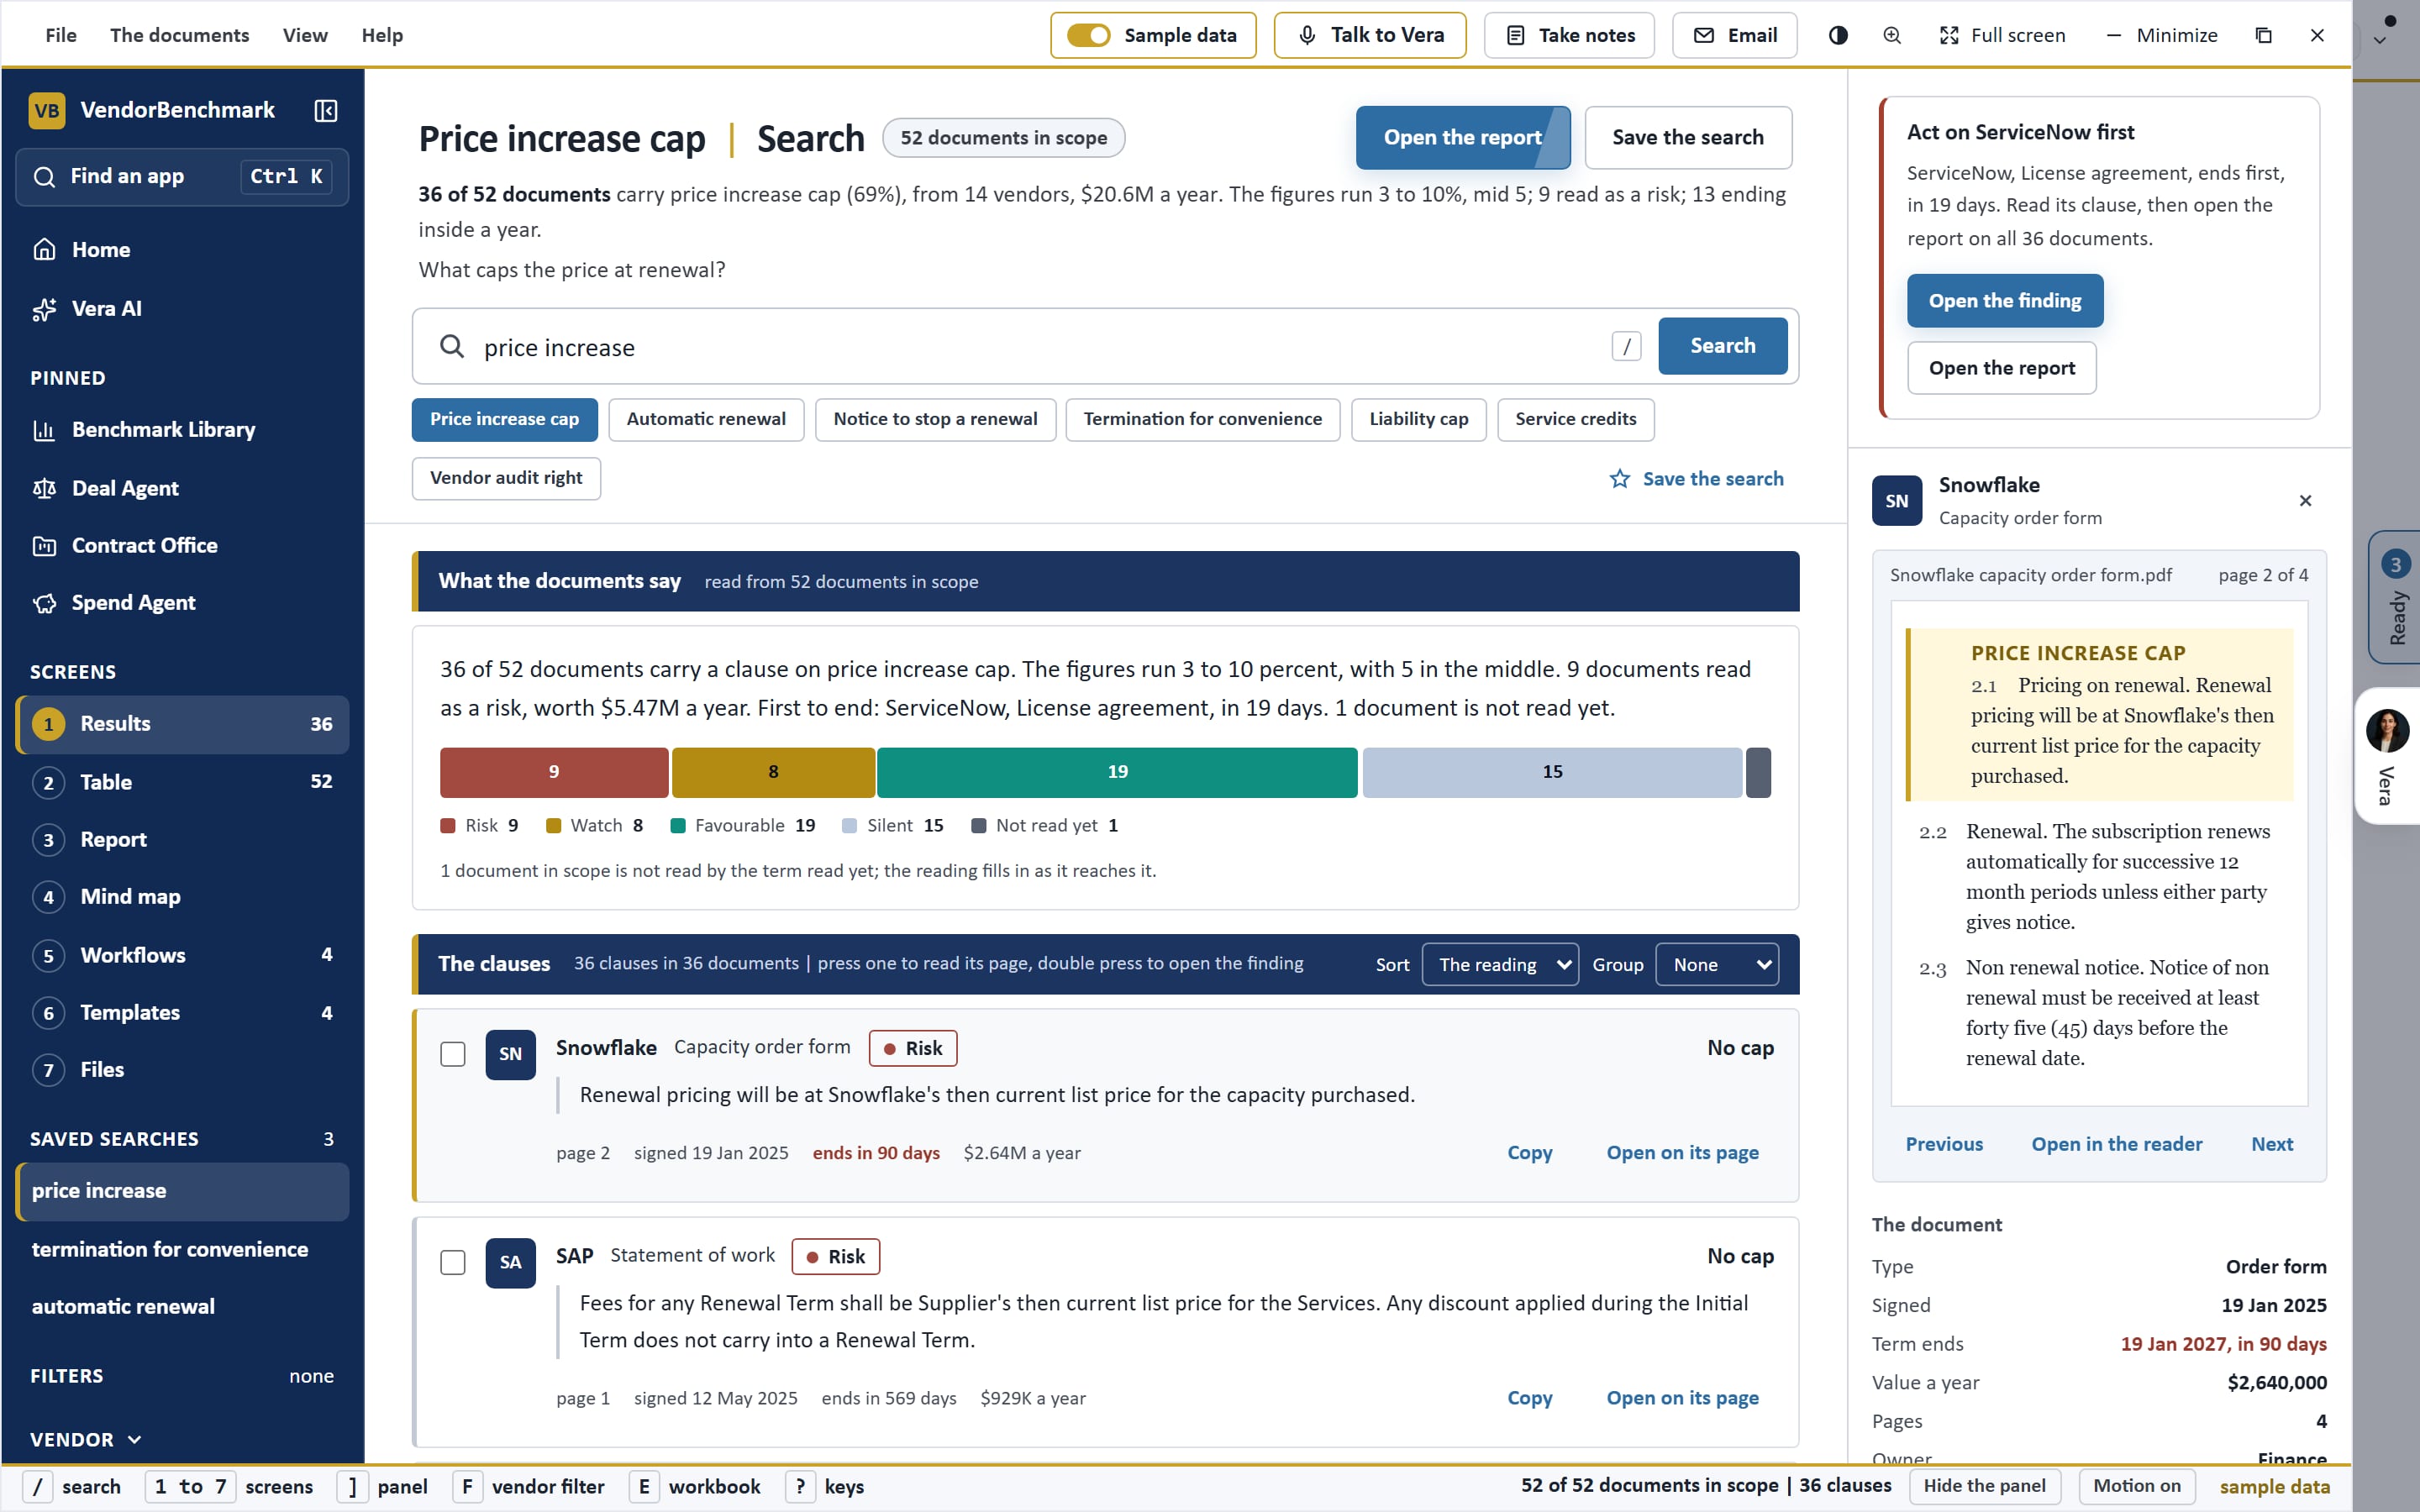Screen dimensions: 2420x1512
Task: Select the Automatic renewal clause tab
Action: (706, 420)
